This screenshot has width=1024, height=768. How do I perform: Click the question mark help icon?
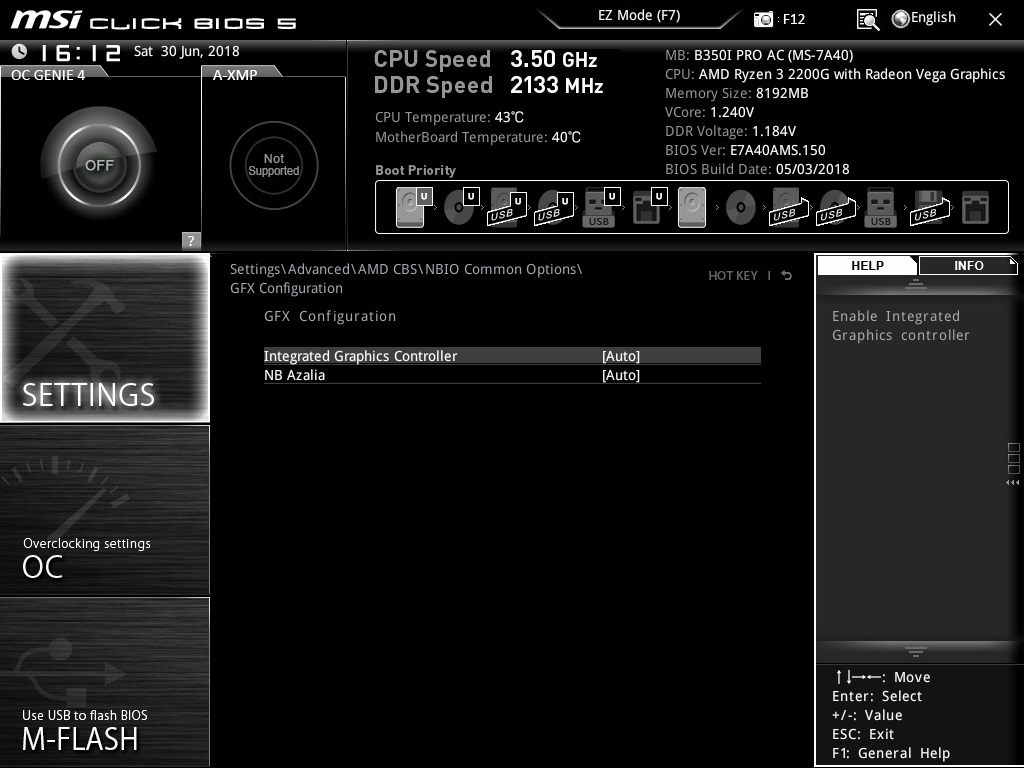pyautogui.click(x=191, y=240)
